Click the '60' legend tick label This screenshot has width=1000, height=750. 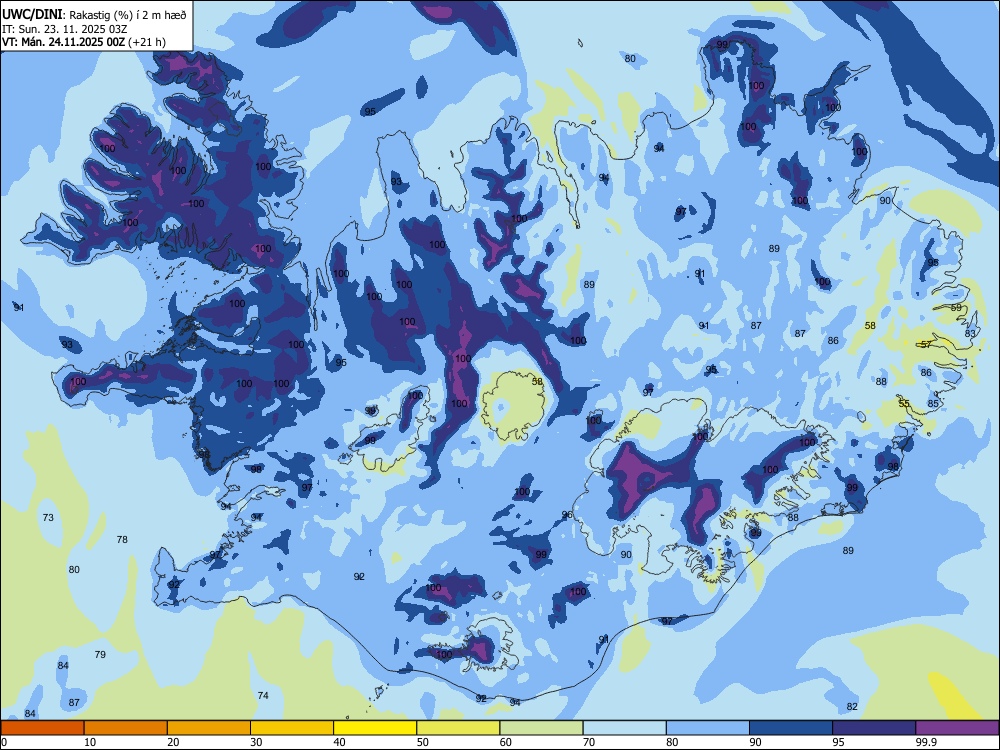click(506, 742)
